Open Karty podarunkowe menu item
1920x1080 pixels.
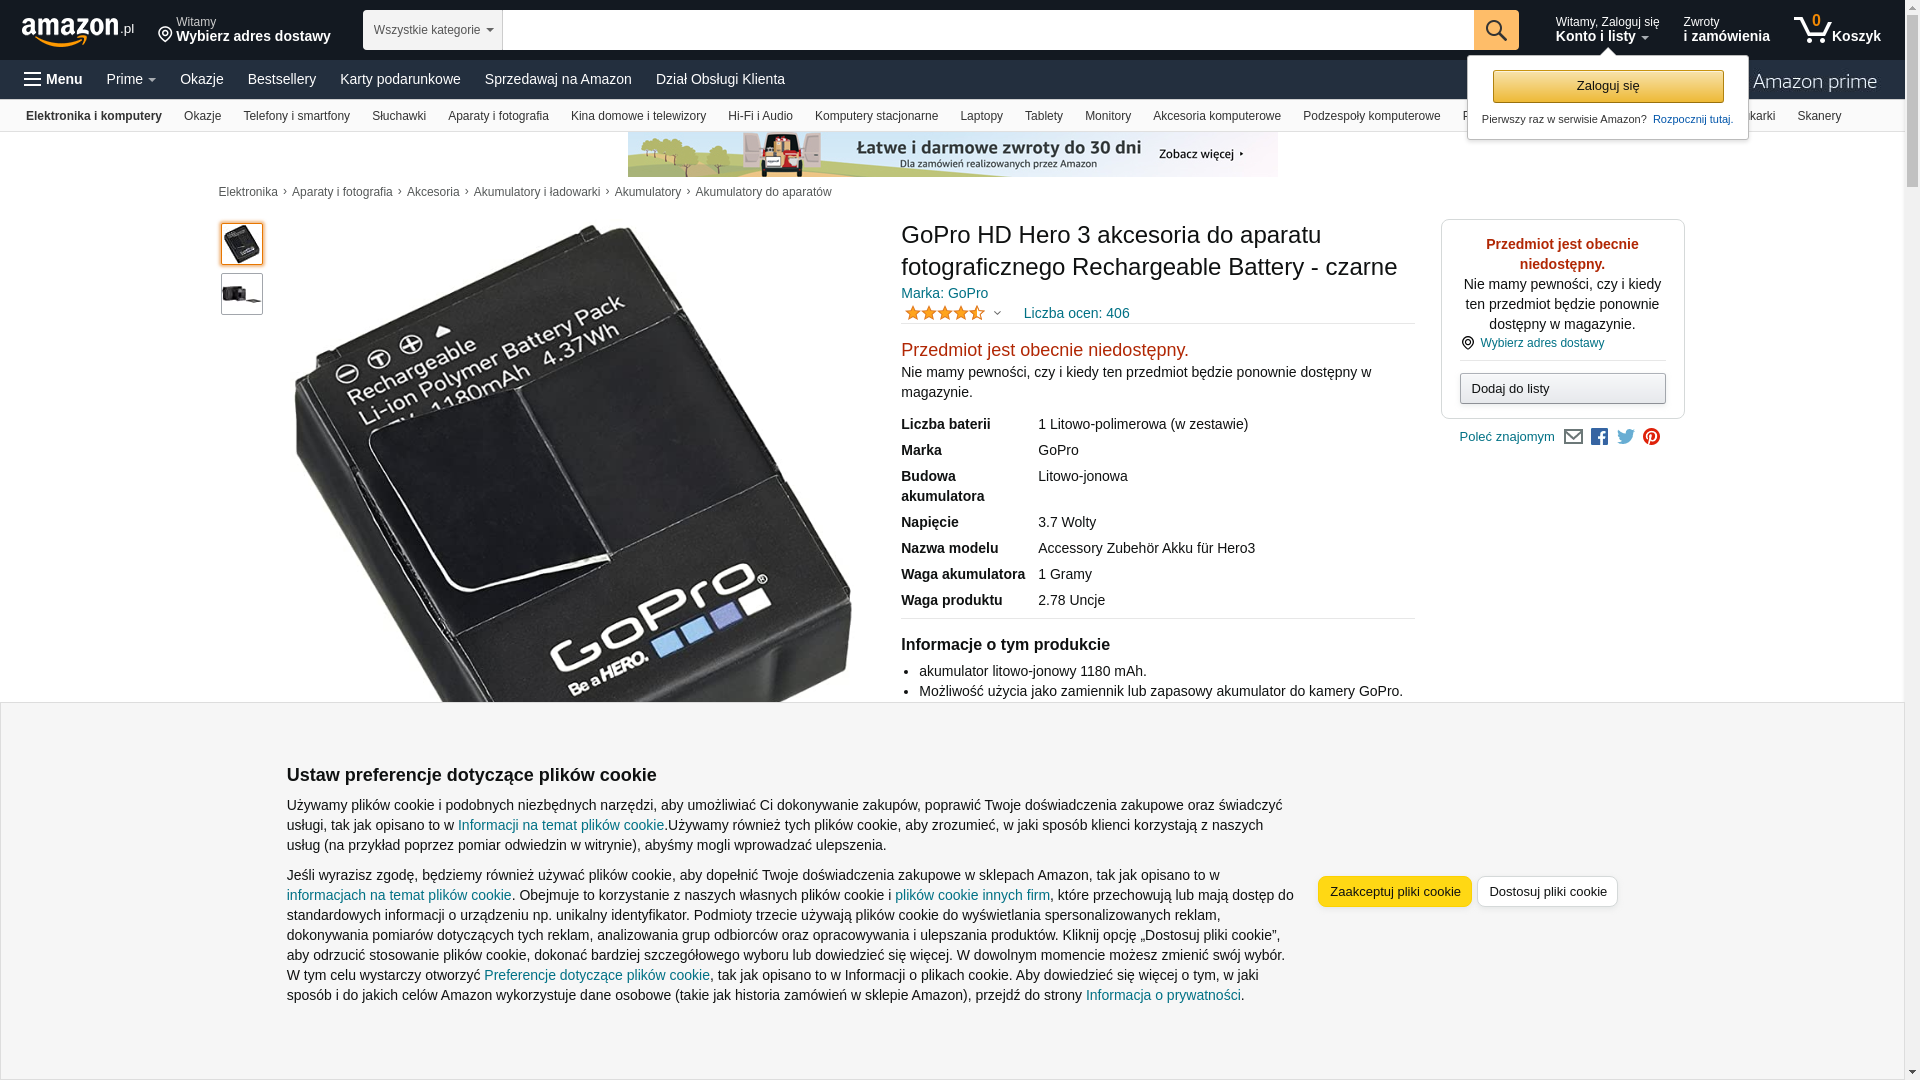(400, 79)
